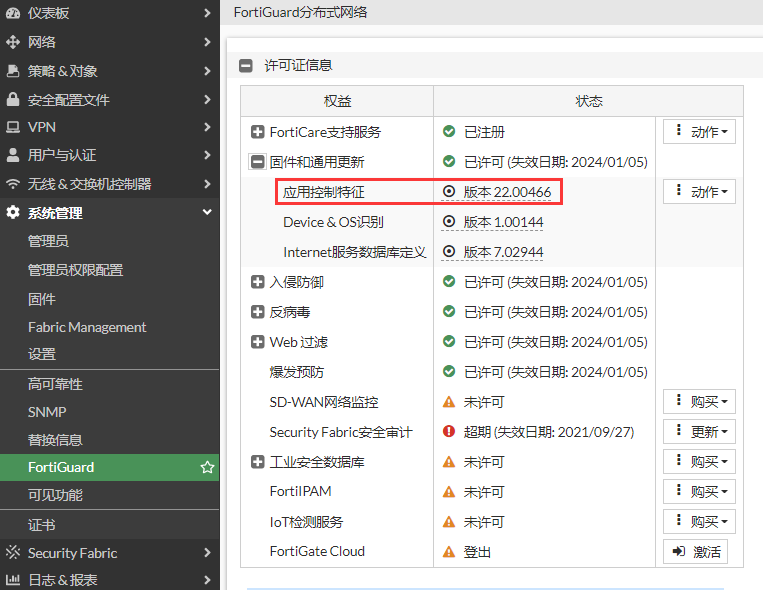
Task: Open the 更新 dropdown for Security Fabric安全审计
Action: coord(699,432)
